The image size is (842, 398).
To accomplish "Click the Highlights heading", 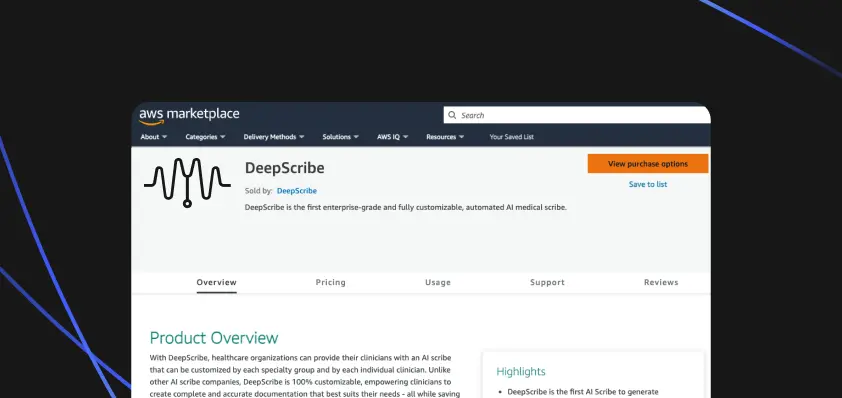I will pyautogui.click(x=520, y=372).
